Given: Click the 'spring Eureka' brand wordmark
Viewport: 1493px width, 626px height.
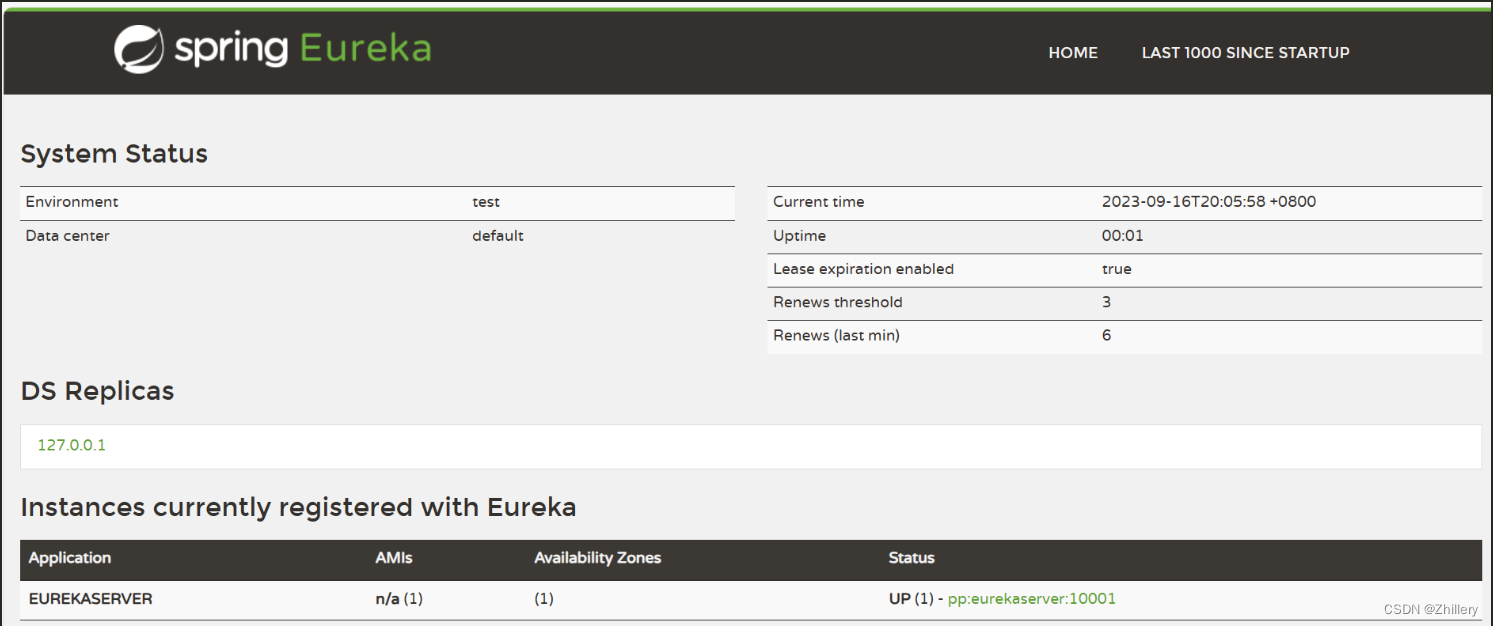Looking at the screenshot, I should (303, 50).
